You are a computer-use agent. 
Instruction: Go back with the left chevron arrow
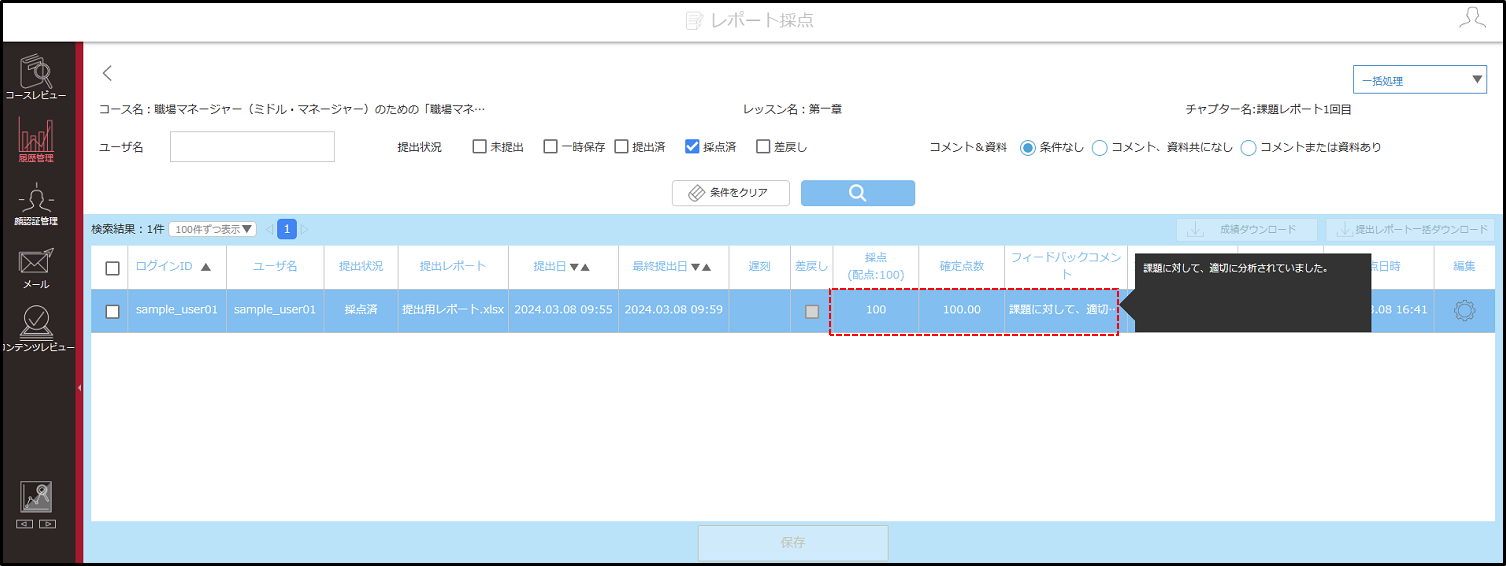click(108, 72)
